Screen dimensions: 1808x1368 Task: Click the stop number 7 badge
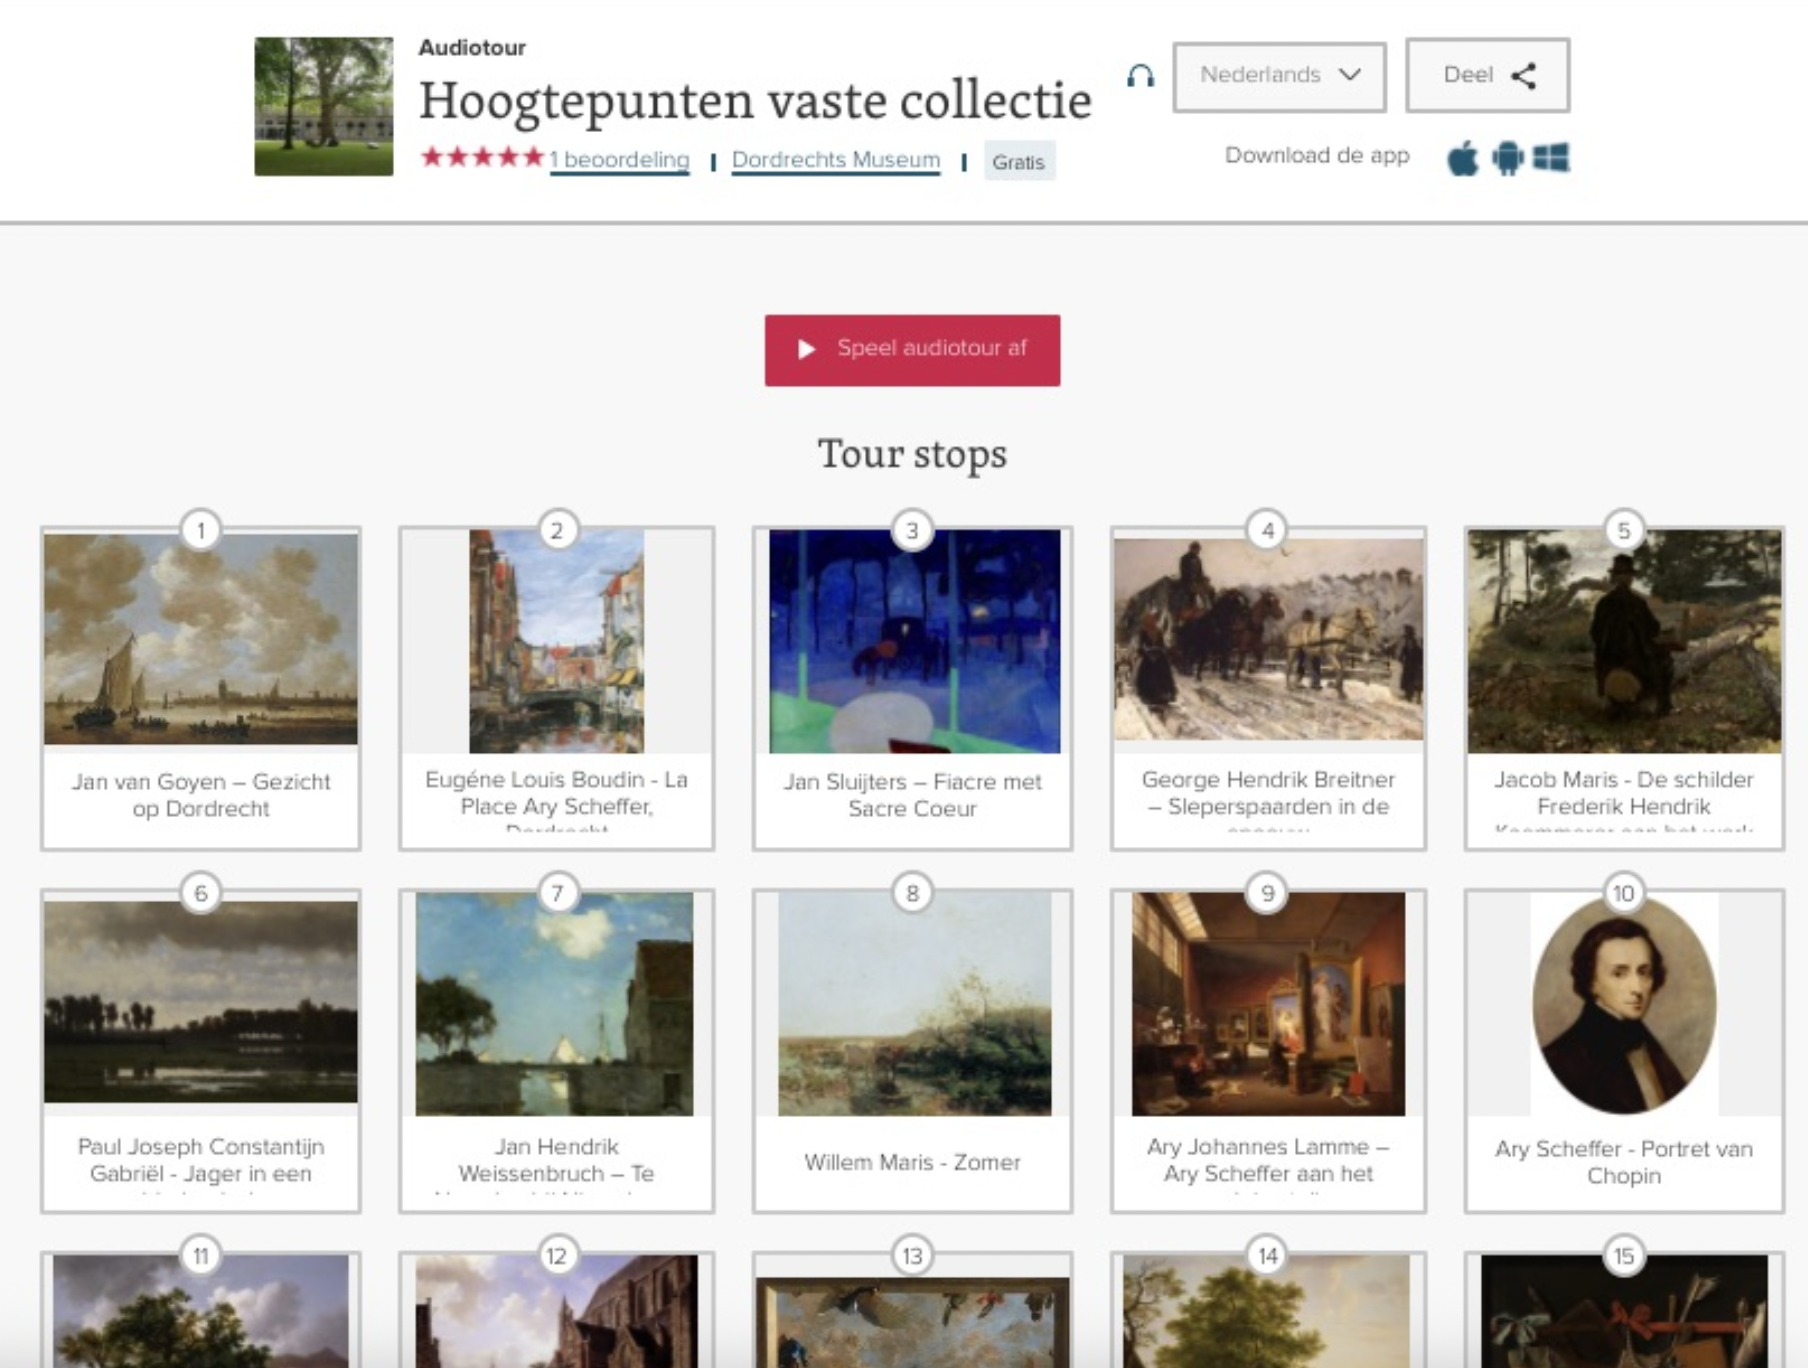click(x=557, y=893)
